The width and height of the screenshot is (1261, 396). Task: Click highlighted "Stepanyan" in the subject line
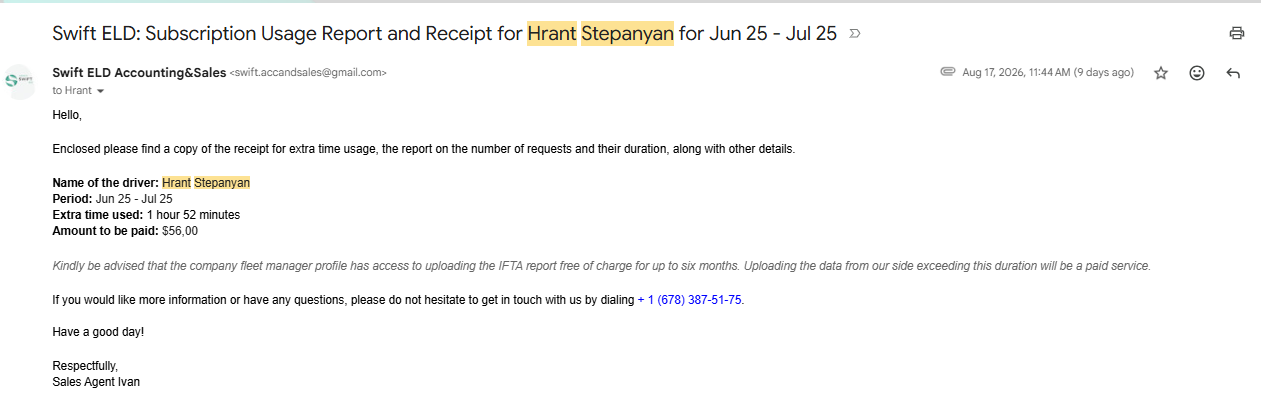click(627, 33)
